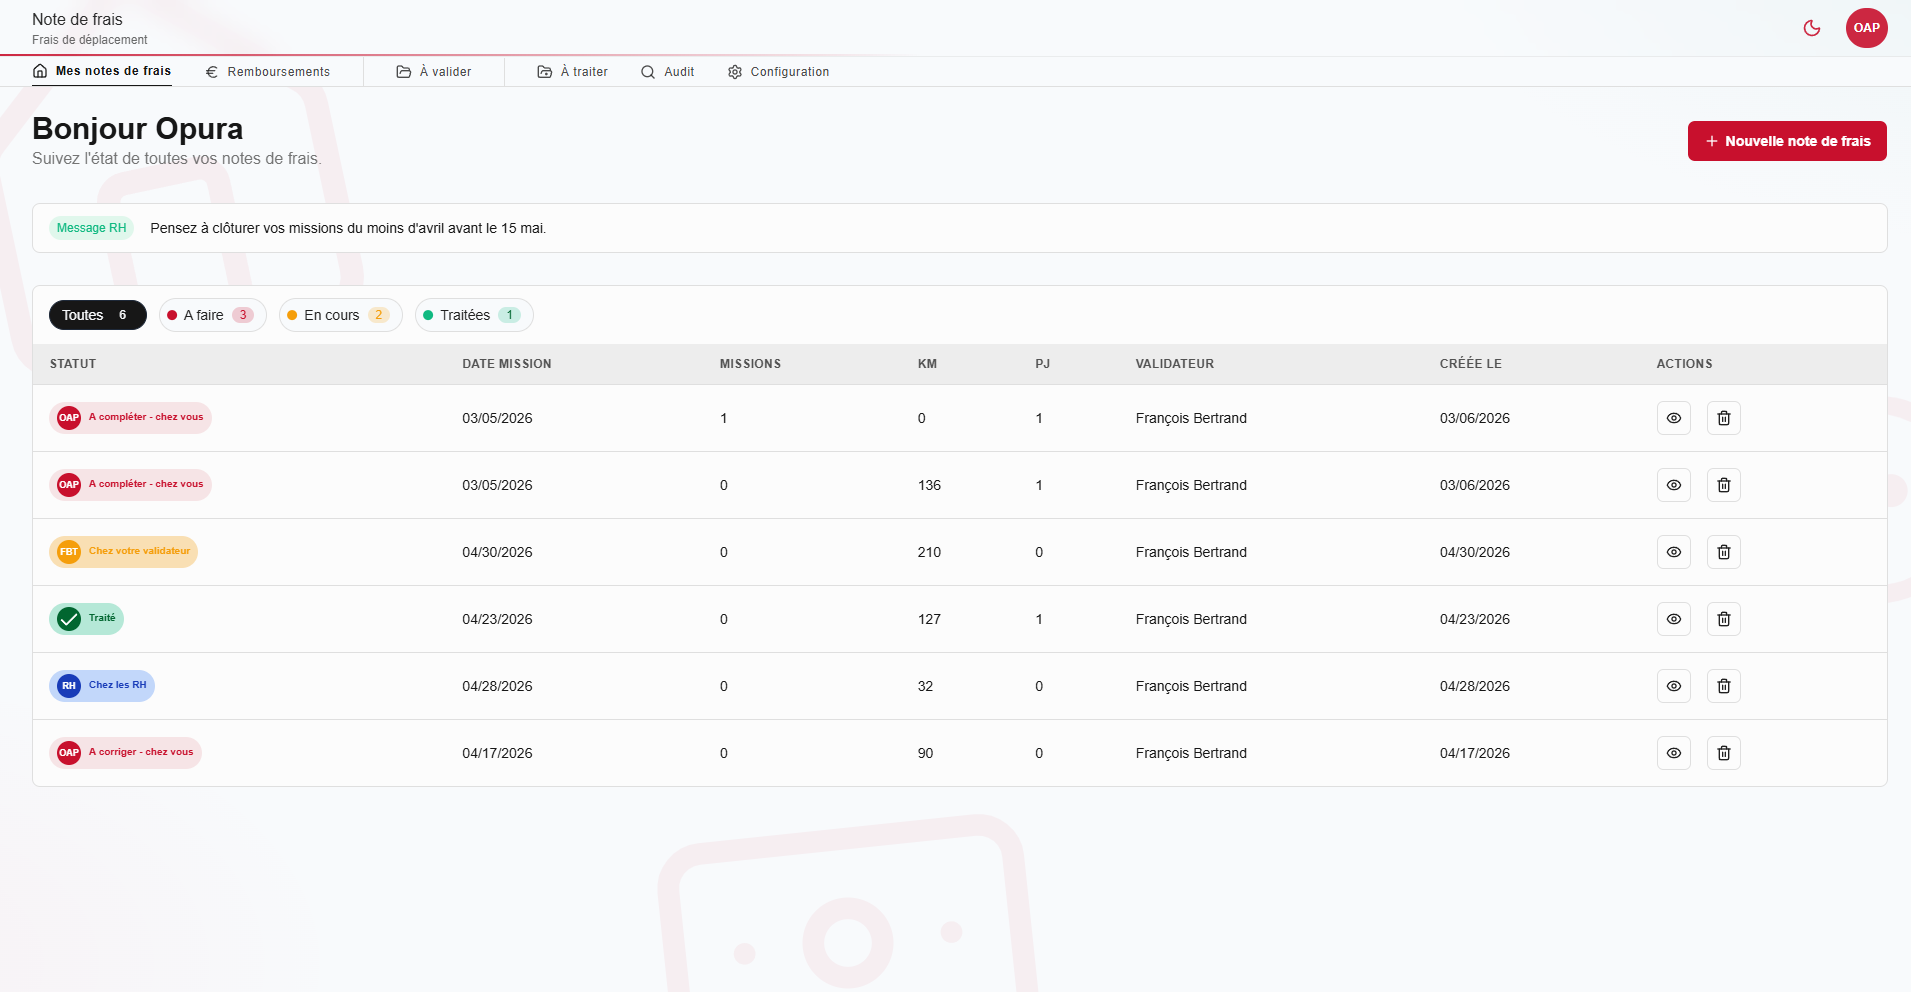Click the 04/17/2026 created date

pyautogui.click(x=1475, y=753)
